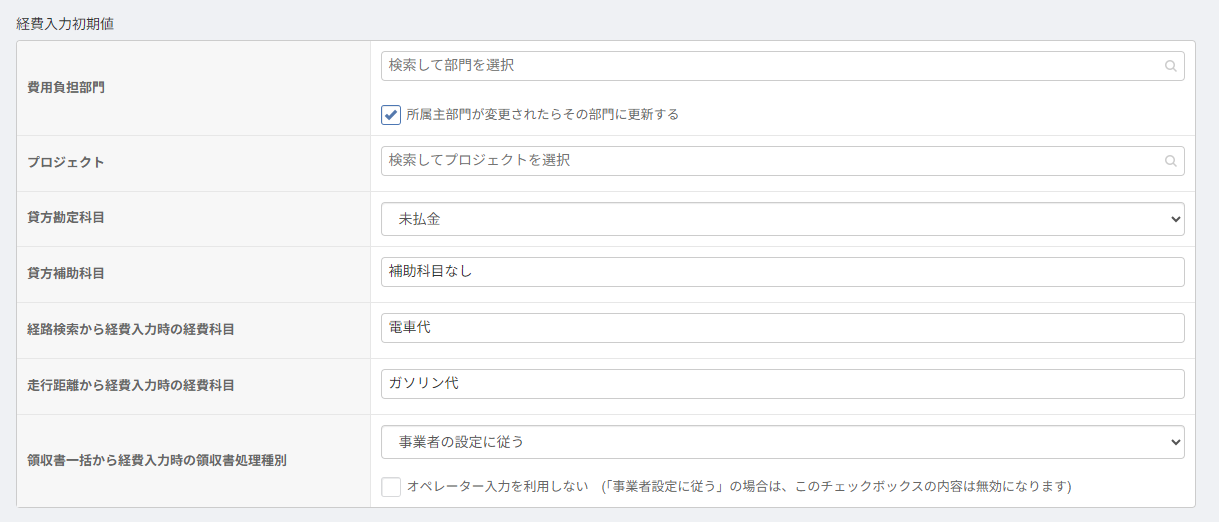Click the search icon in the department field

click(1170, 67)
